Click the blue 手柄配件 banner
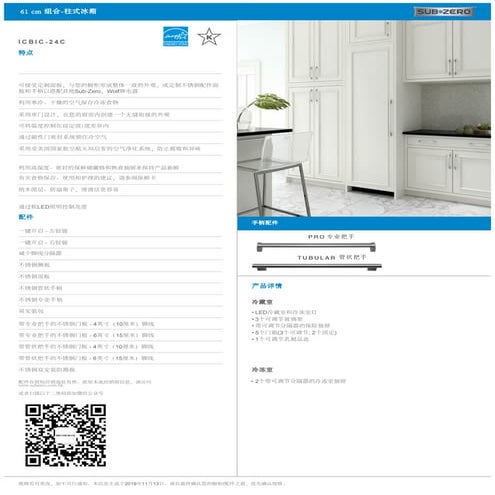 point(364,223)
